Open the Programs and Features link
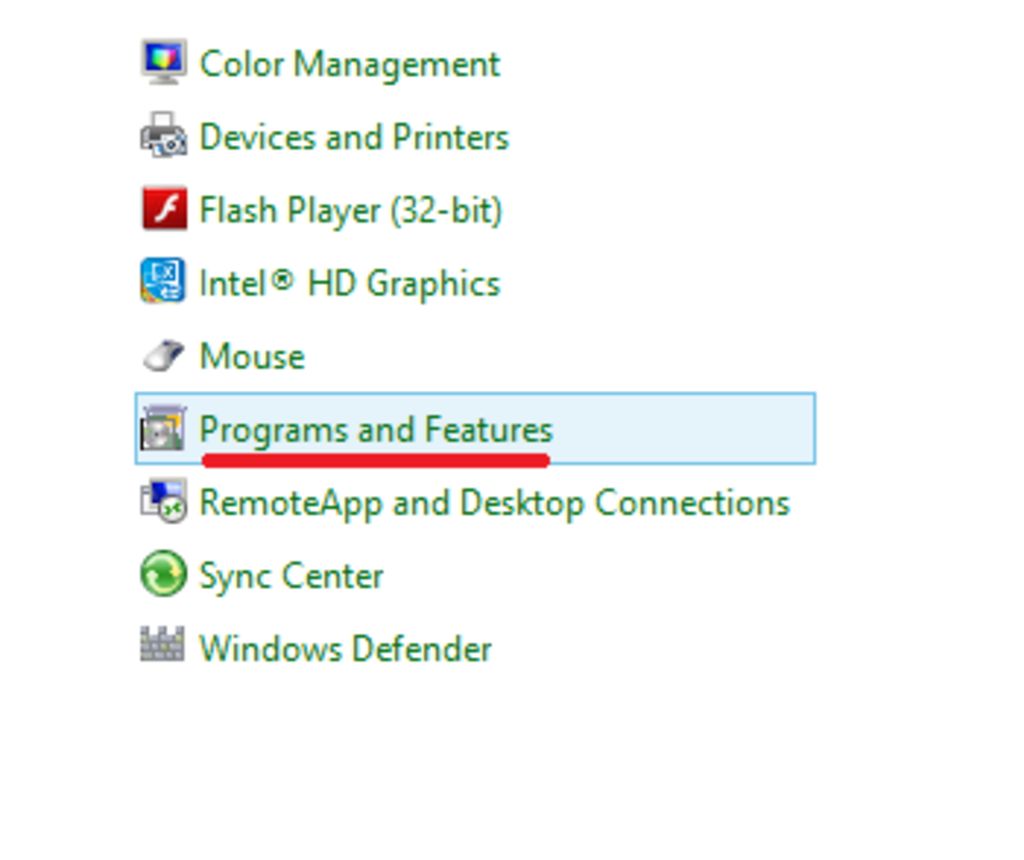This screenshot has height=860, width=1024. [375, 429]
